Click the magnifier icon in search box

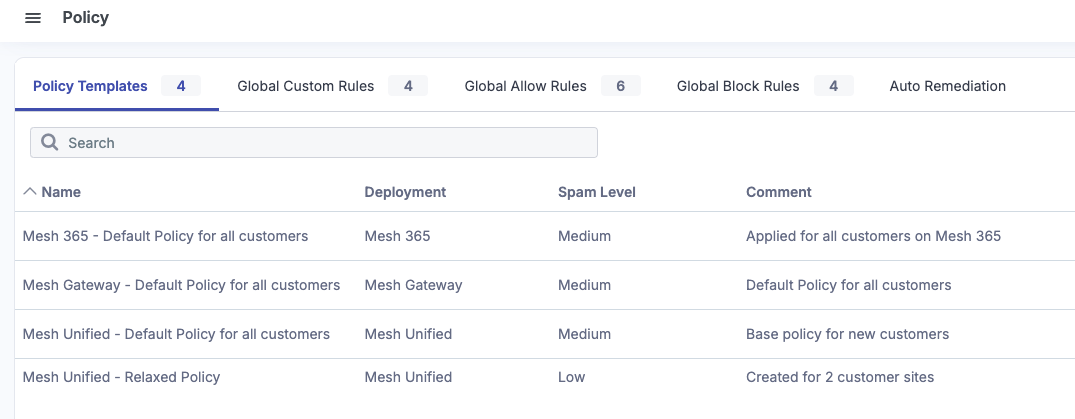pyautogui.click(x=49, y=143)
